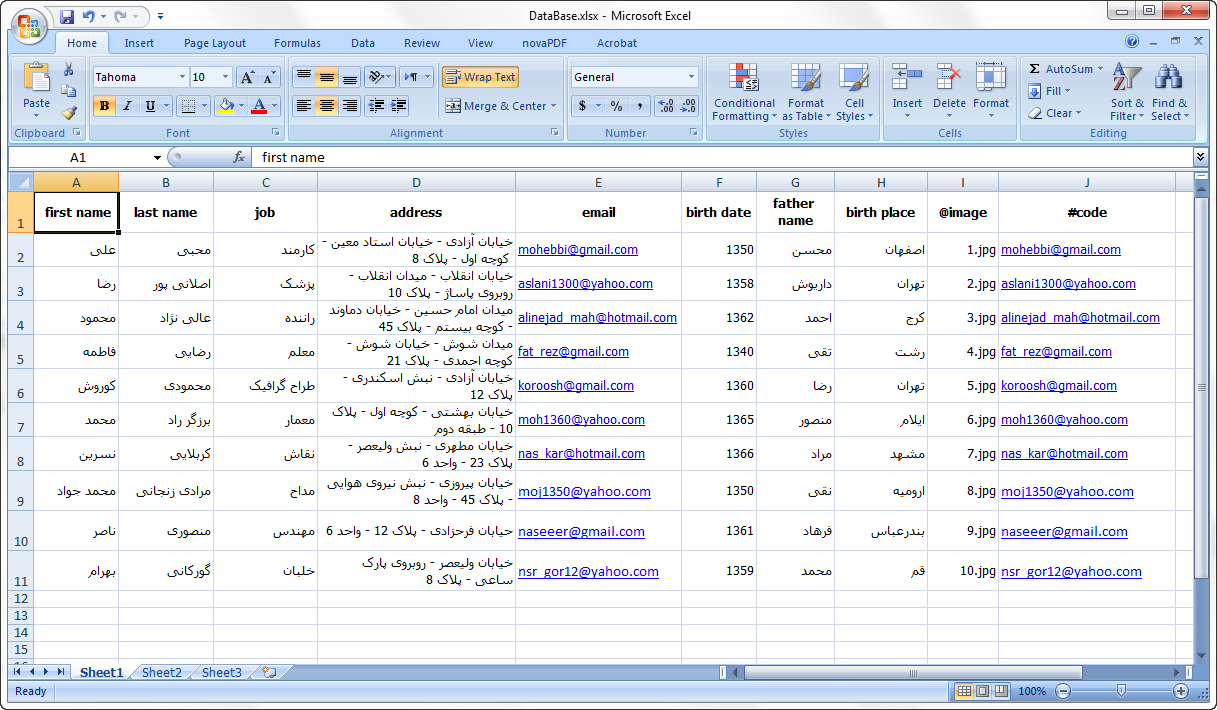Open the Tahoma font name dropdown
This screenshot has height=710, width=1217.
coord(182,77)
